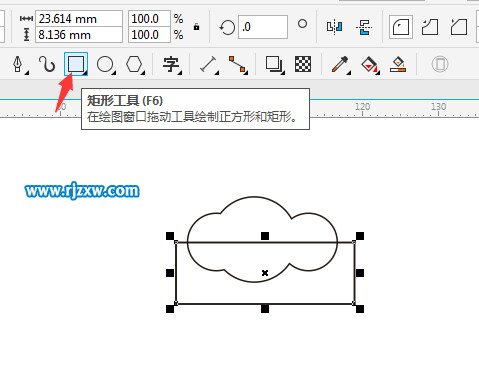The width and height of the screenshot is (479, 391).
Task: Click the top-center selection handle of rectangle
Action: 265,236
